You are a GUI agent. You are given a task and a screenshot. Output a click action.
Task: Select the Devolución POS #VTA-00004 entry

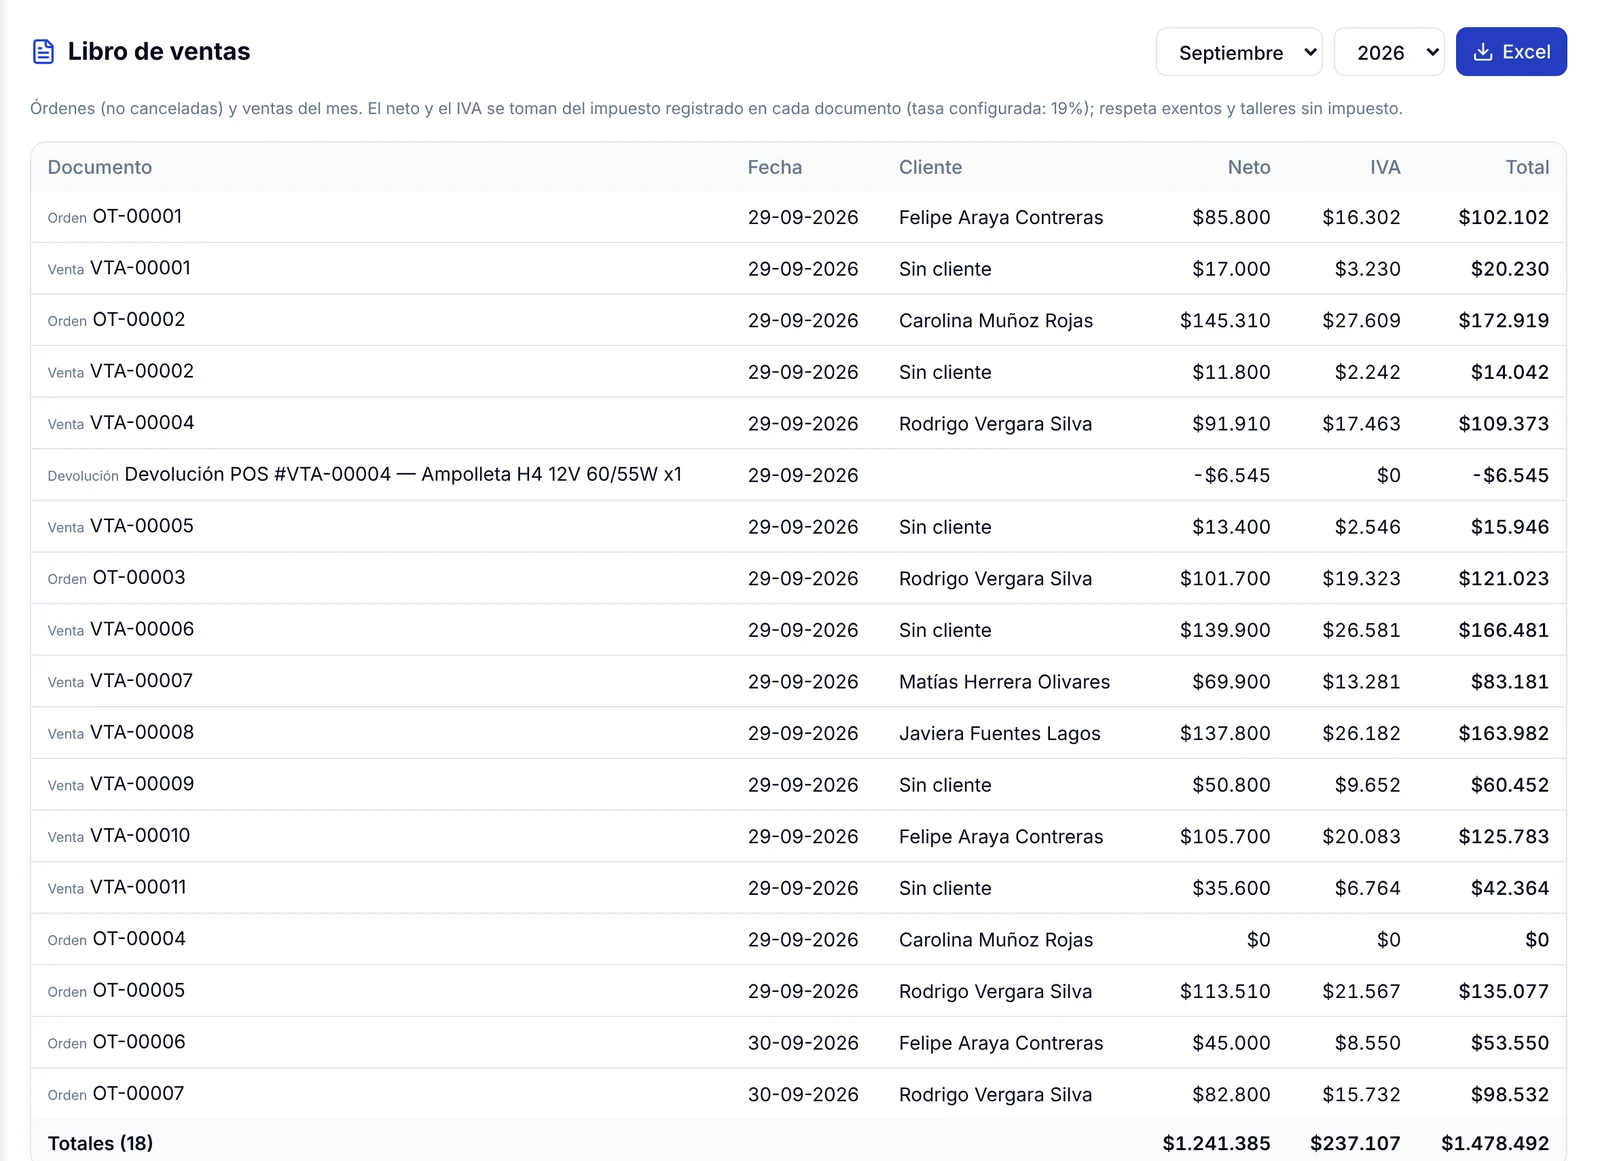(x=798, y=475)
